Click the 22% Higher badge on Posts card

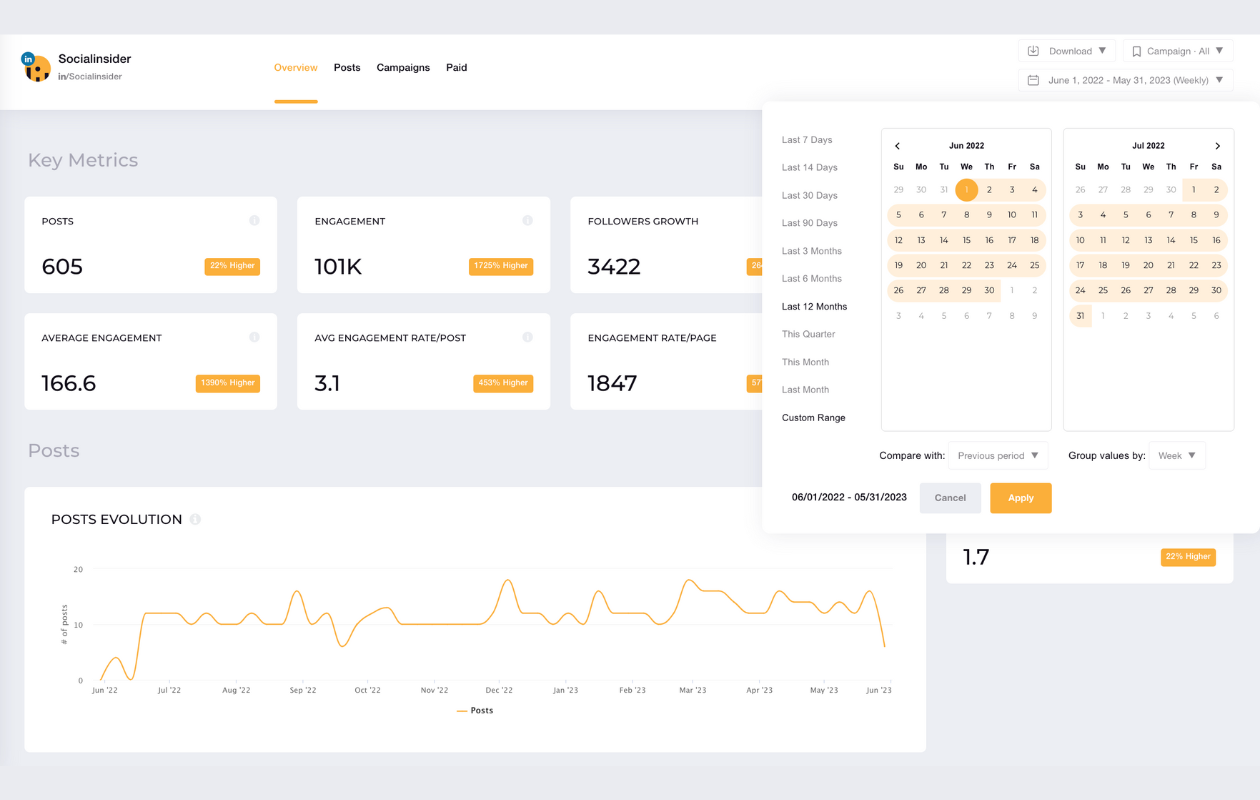coord(232,266)
